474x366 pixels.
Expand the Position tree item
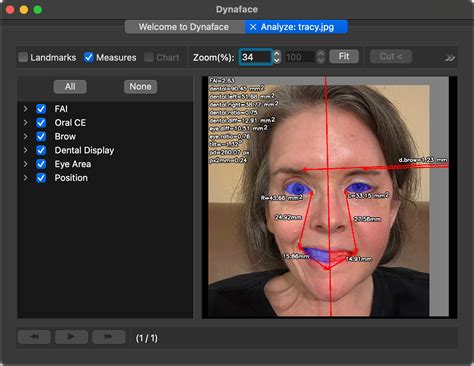coord(26,178)
